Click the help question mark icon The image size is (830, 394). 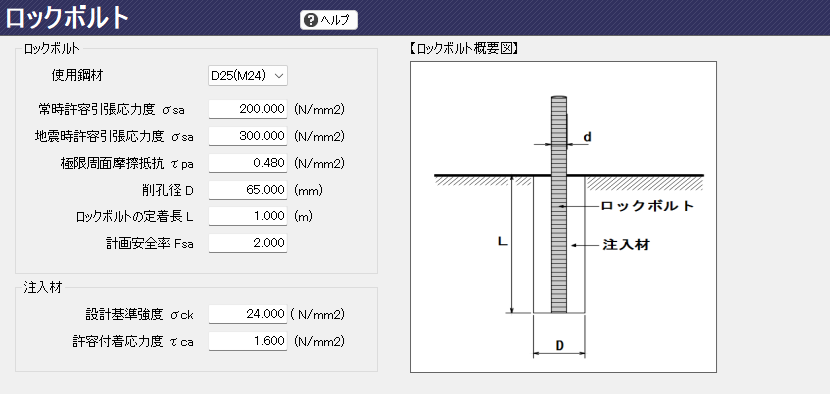point(311,20)
